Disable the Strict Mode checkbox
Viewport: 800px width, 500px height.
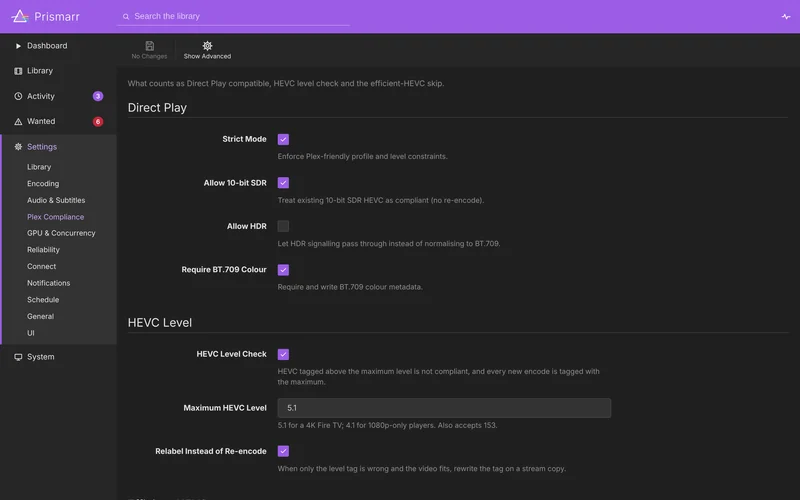point(283,139)
